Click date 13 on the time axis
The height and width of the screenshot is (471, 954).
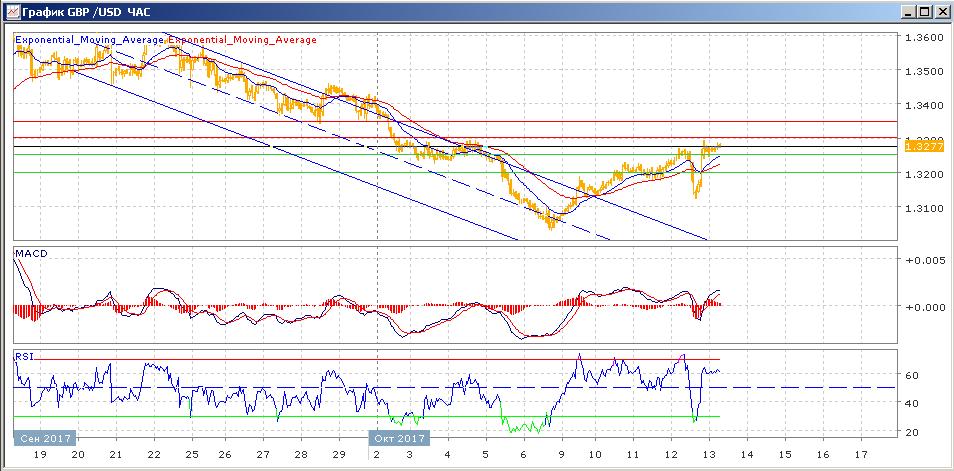pyautogui.click(x=708, y=453)
